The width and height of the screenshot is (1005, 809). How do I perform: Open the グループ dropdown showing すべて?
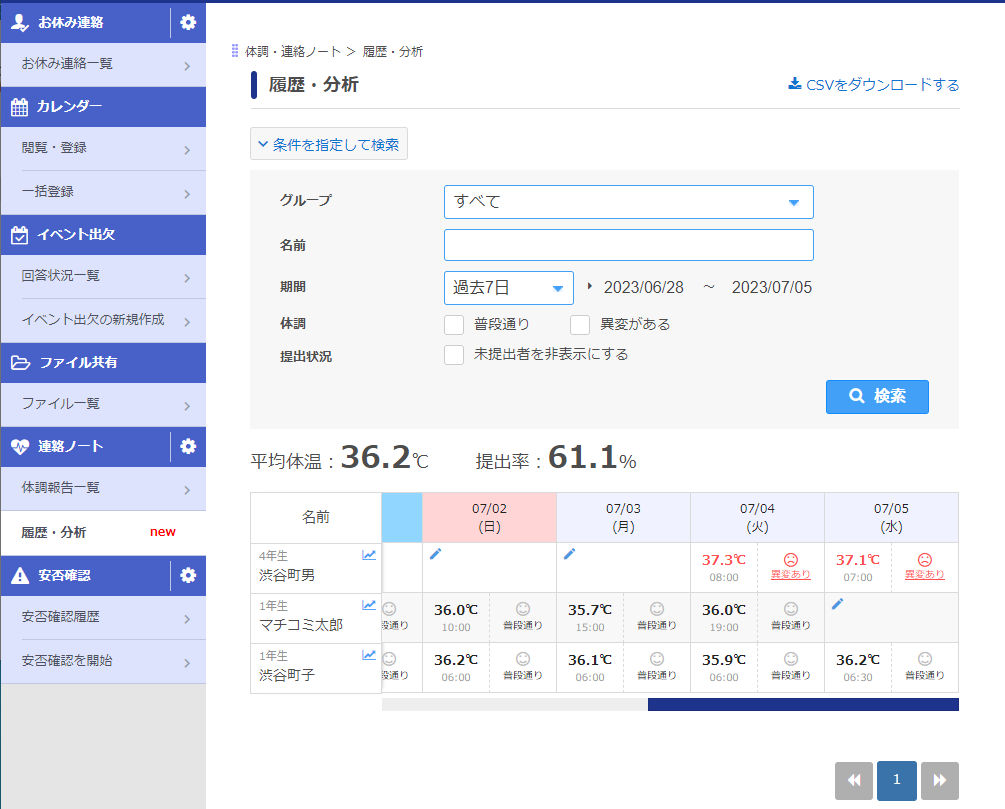click(628, 202)
